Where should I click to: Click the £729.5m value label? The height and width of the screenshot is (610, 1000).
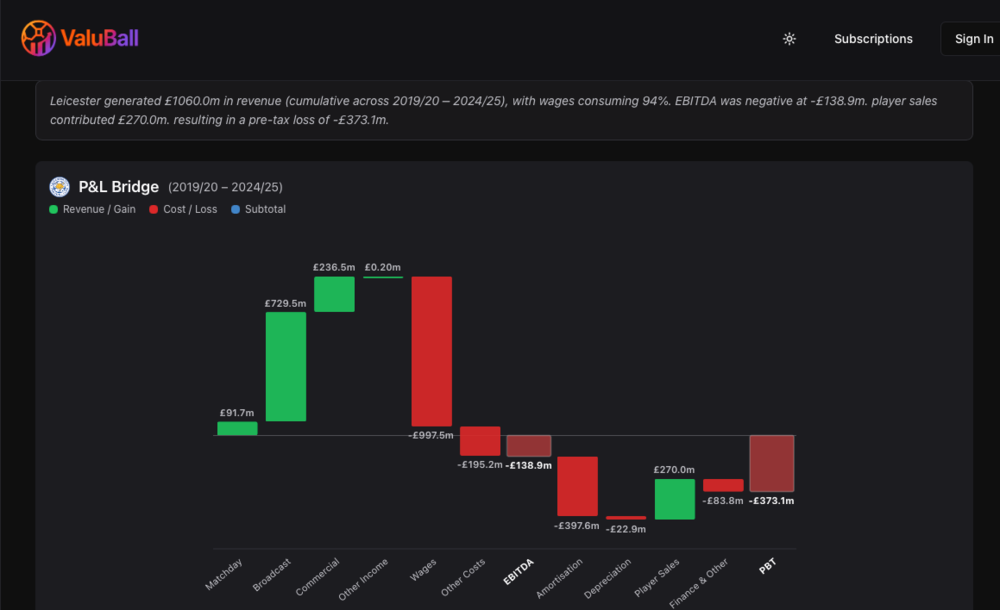click(x=285, y=304)
